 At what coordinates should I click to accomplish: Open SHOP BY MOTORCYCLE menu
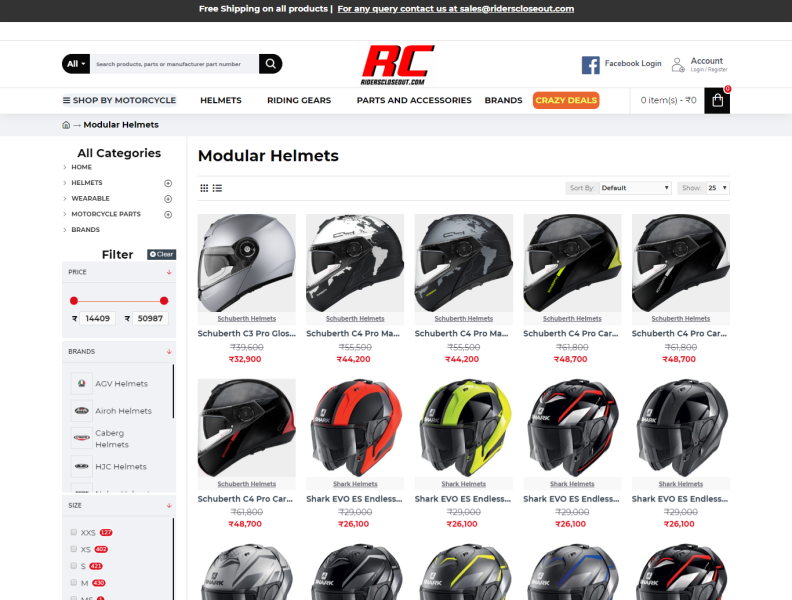coord(119,100)
